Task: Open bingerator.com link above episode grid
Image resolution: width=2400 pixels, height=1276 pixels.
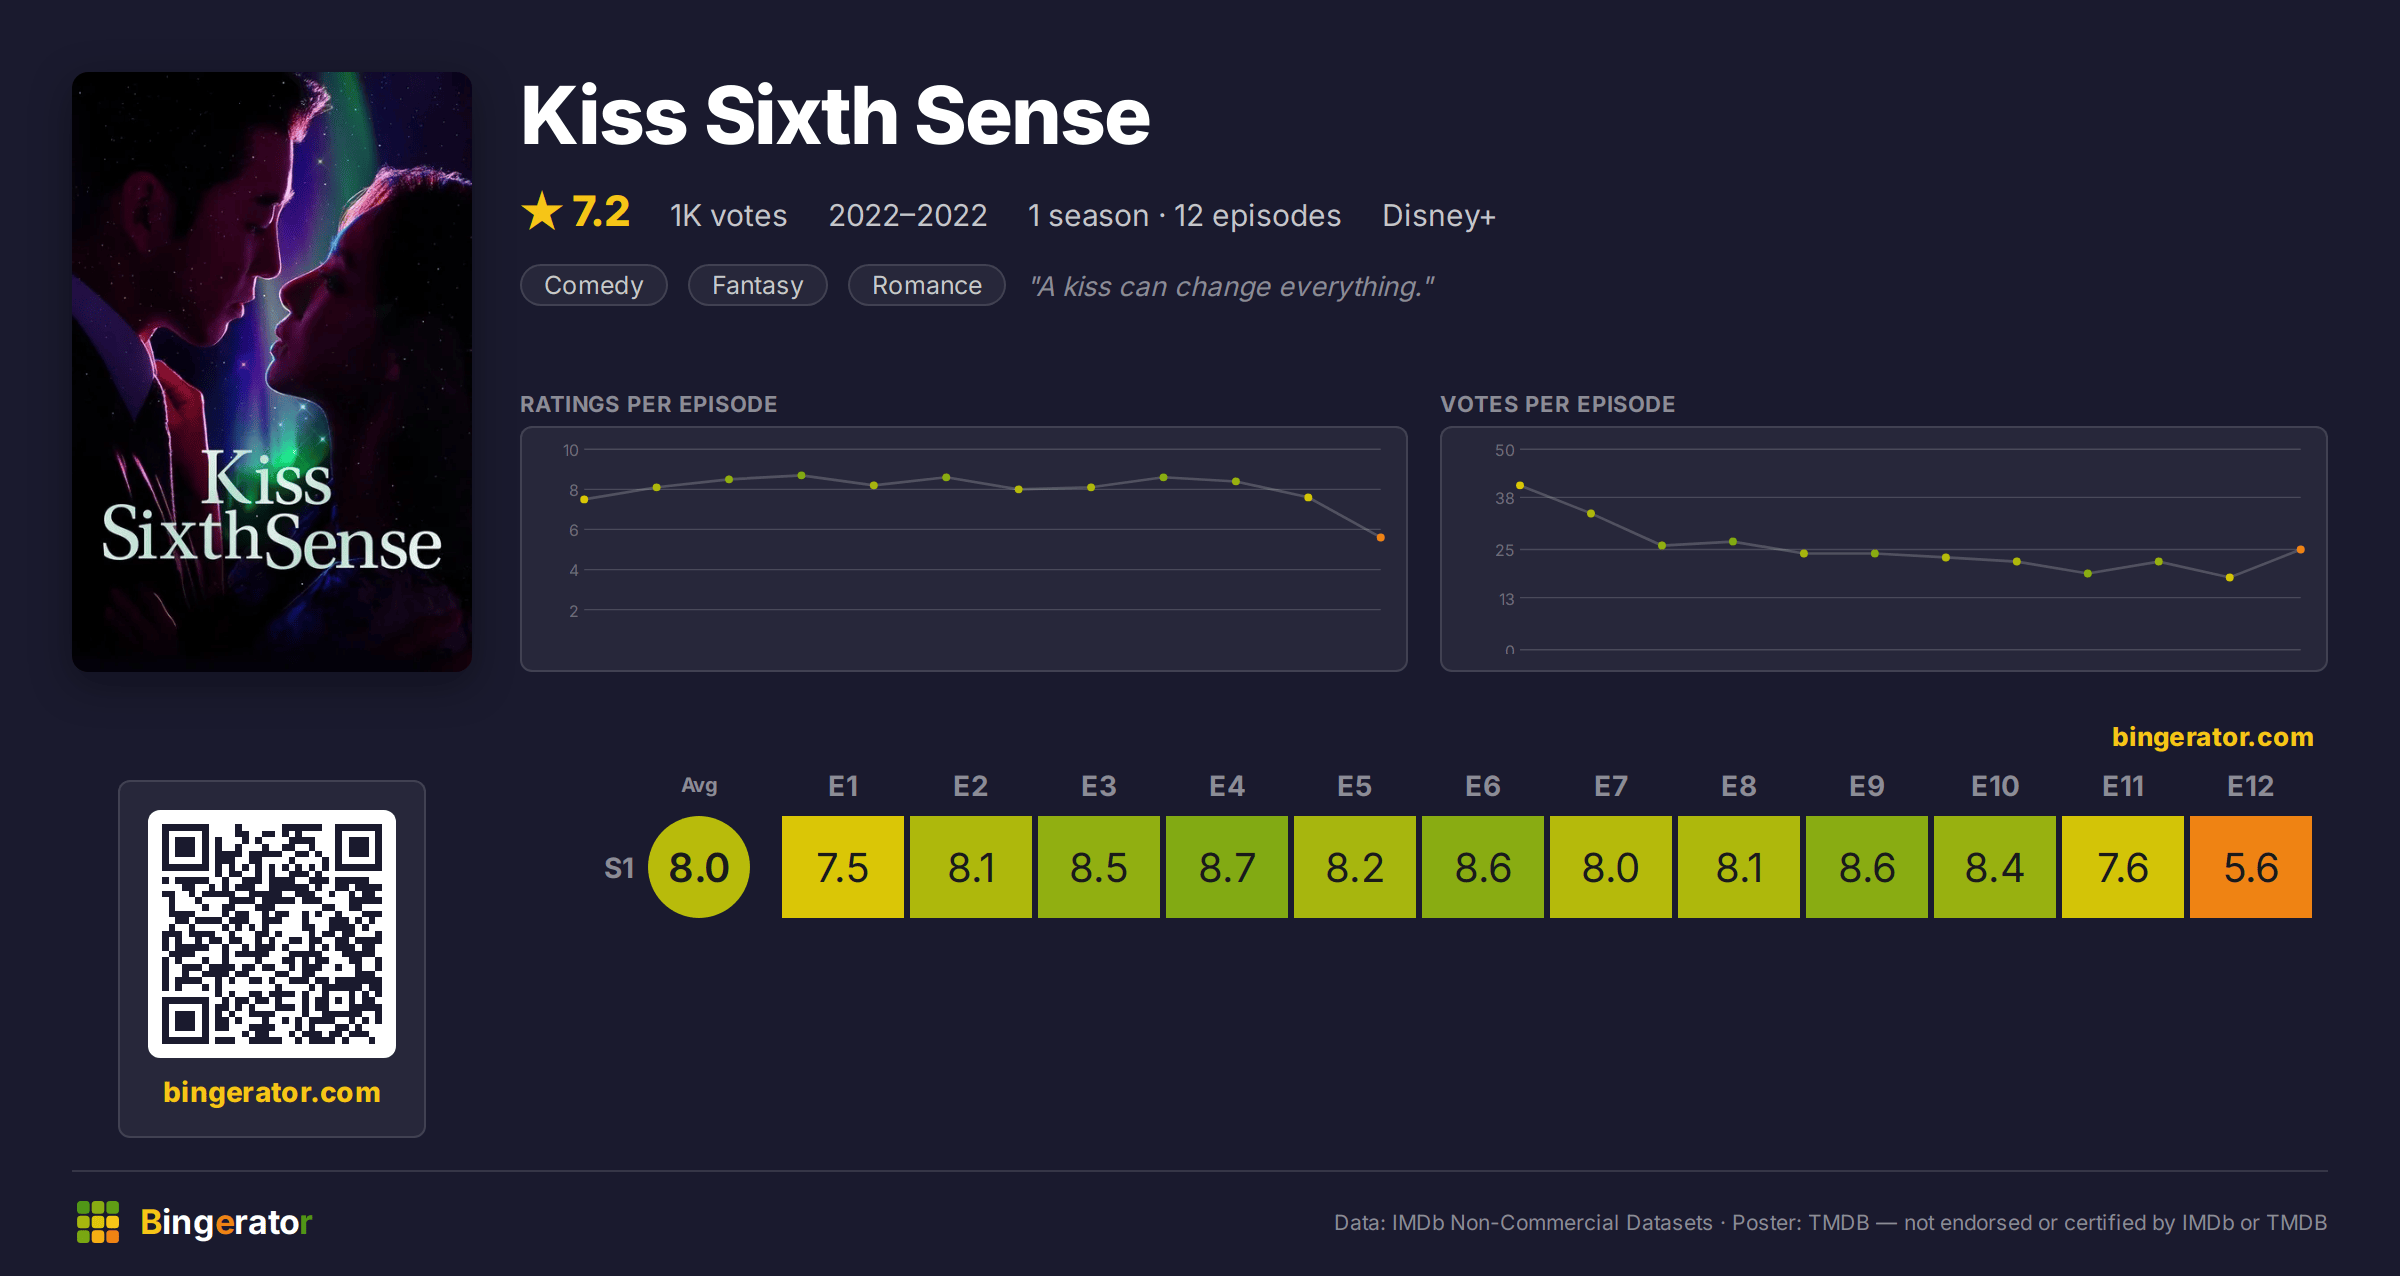Action: coord(2213,737)
